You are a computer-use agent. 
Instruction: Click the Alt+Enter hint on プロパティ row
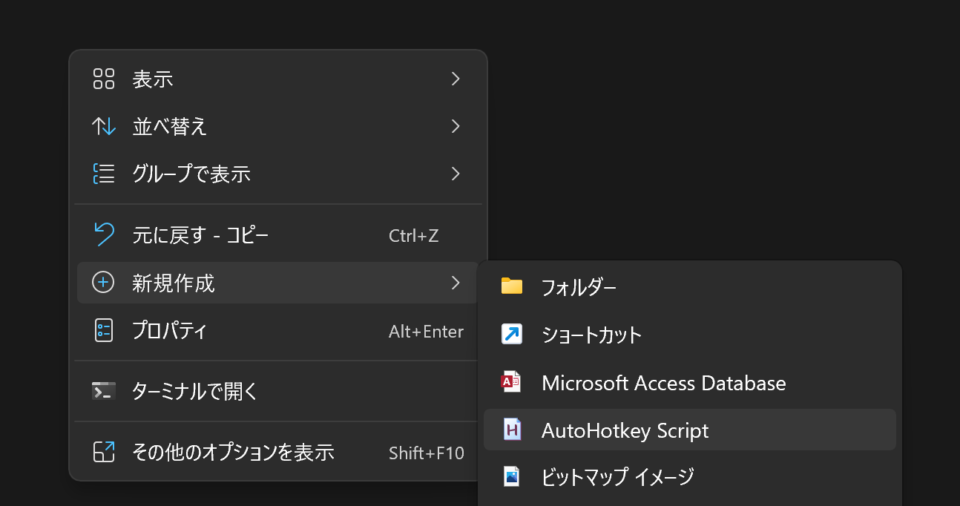point(425,331)
